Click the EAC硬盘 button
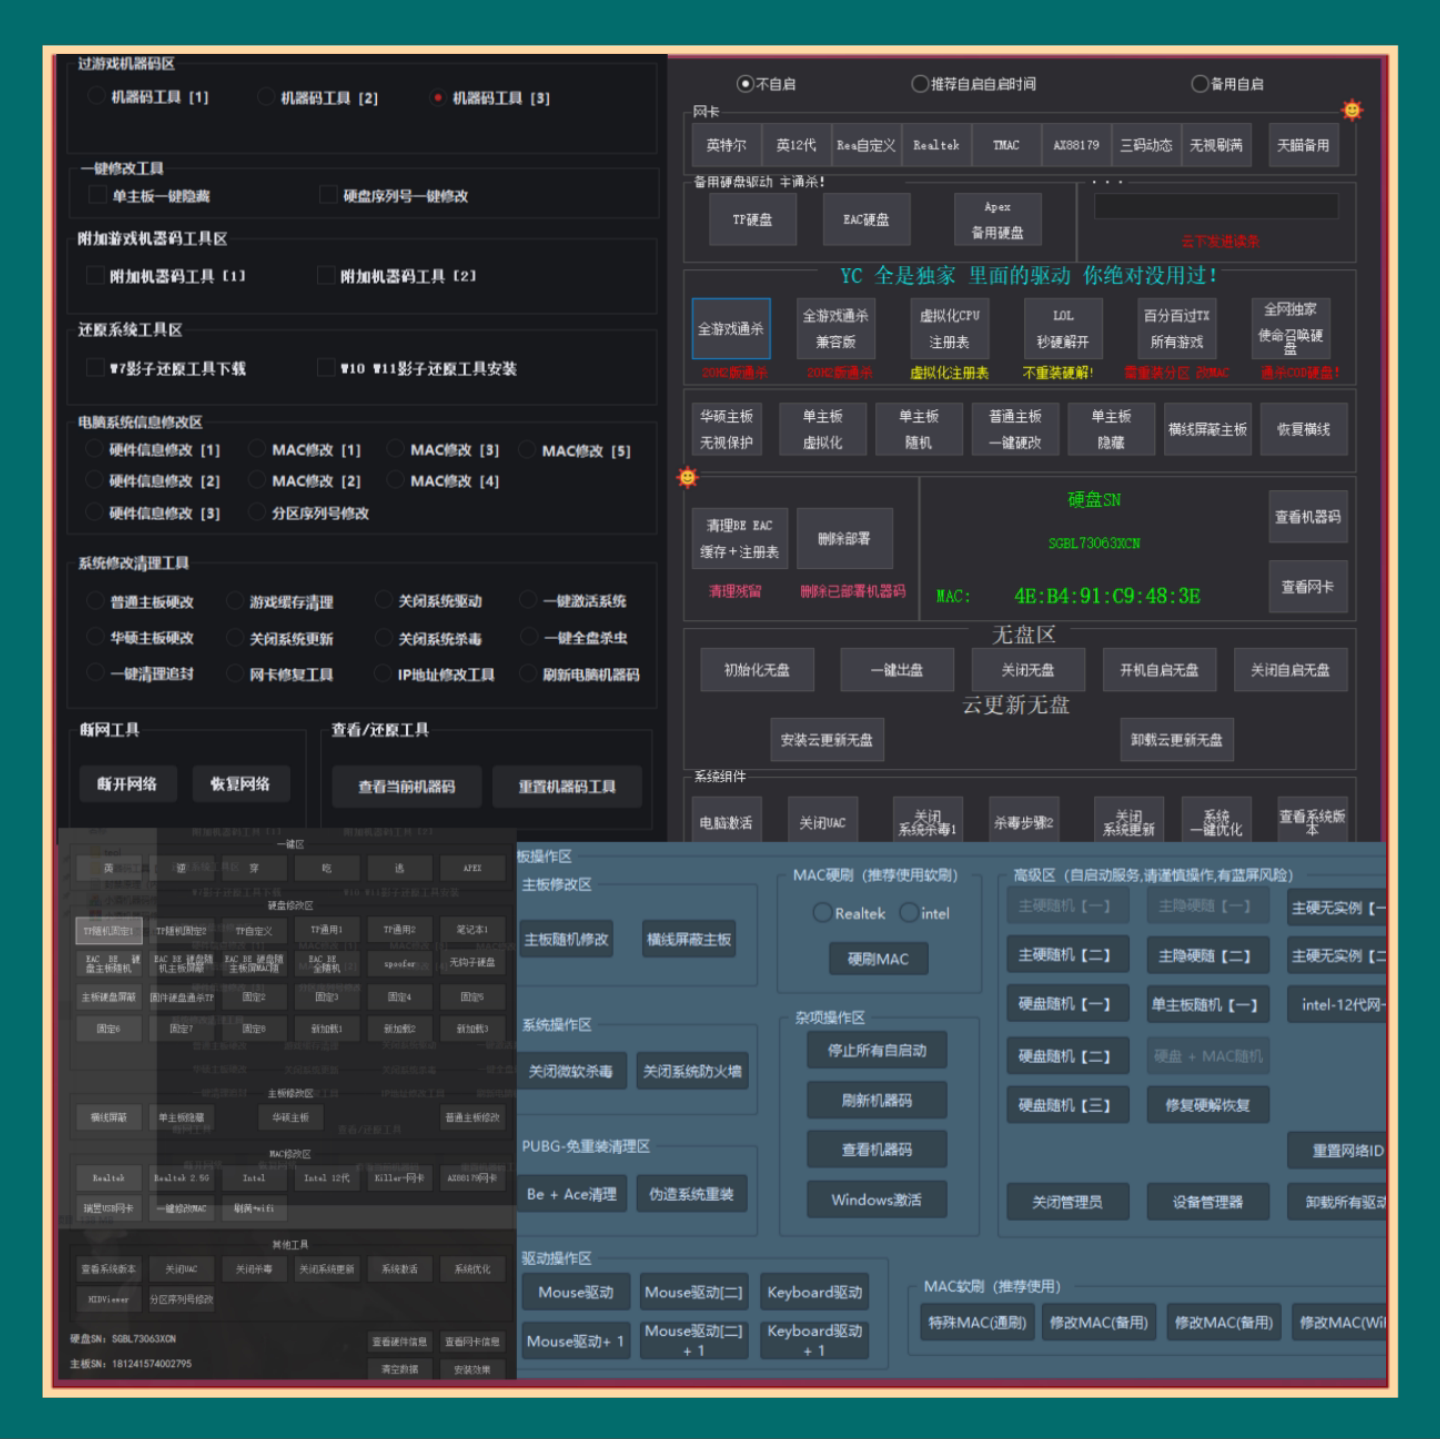The height and width of the screenshot is (1440, 1440). coord(866,220)
